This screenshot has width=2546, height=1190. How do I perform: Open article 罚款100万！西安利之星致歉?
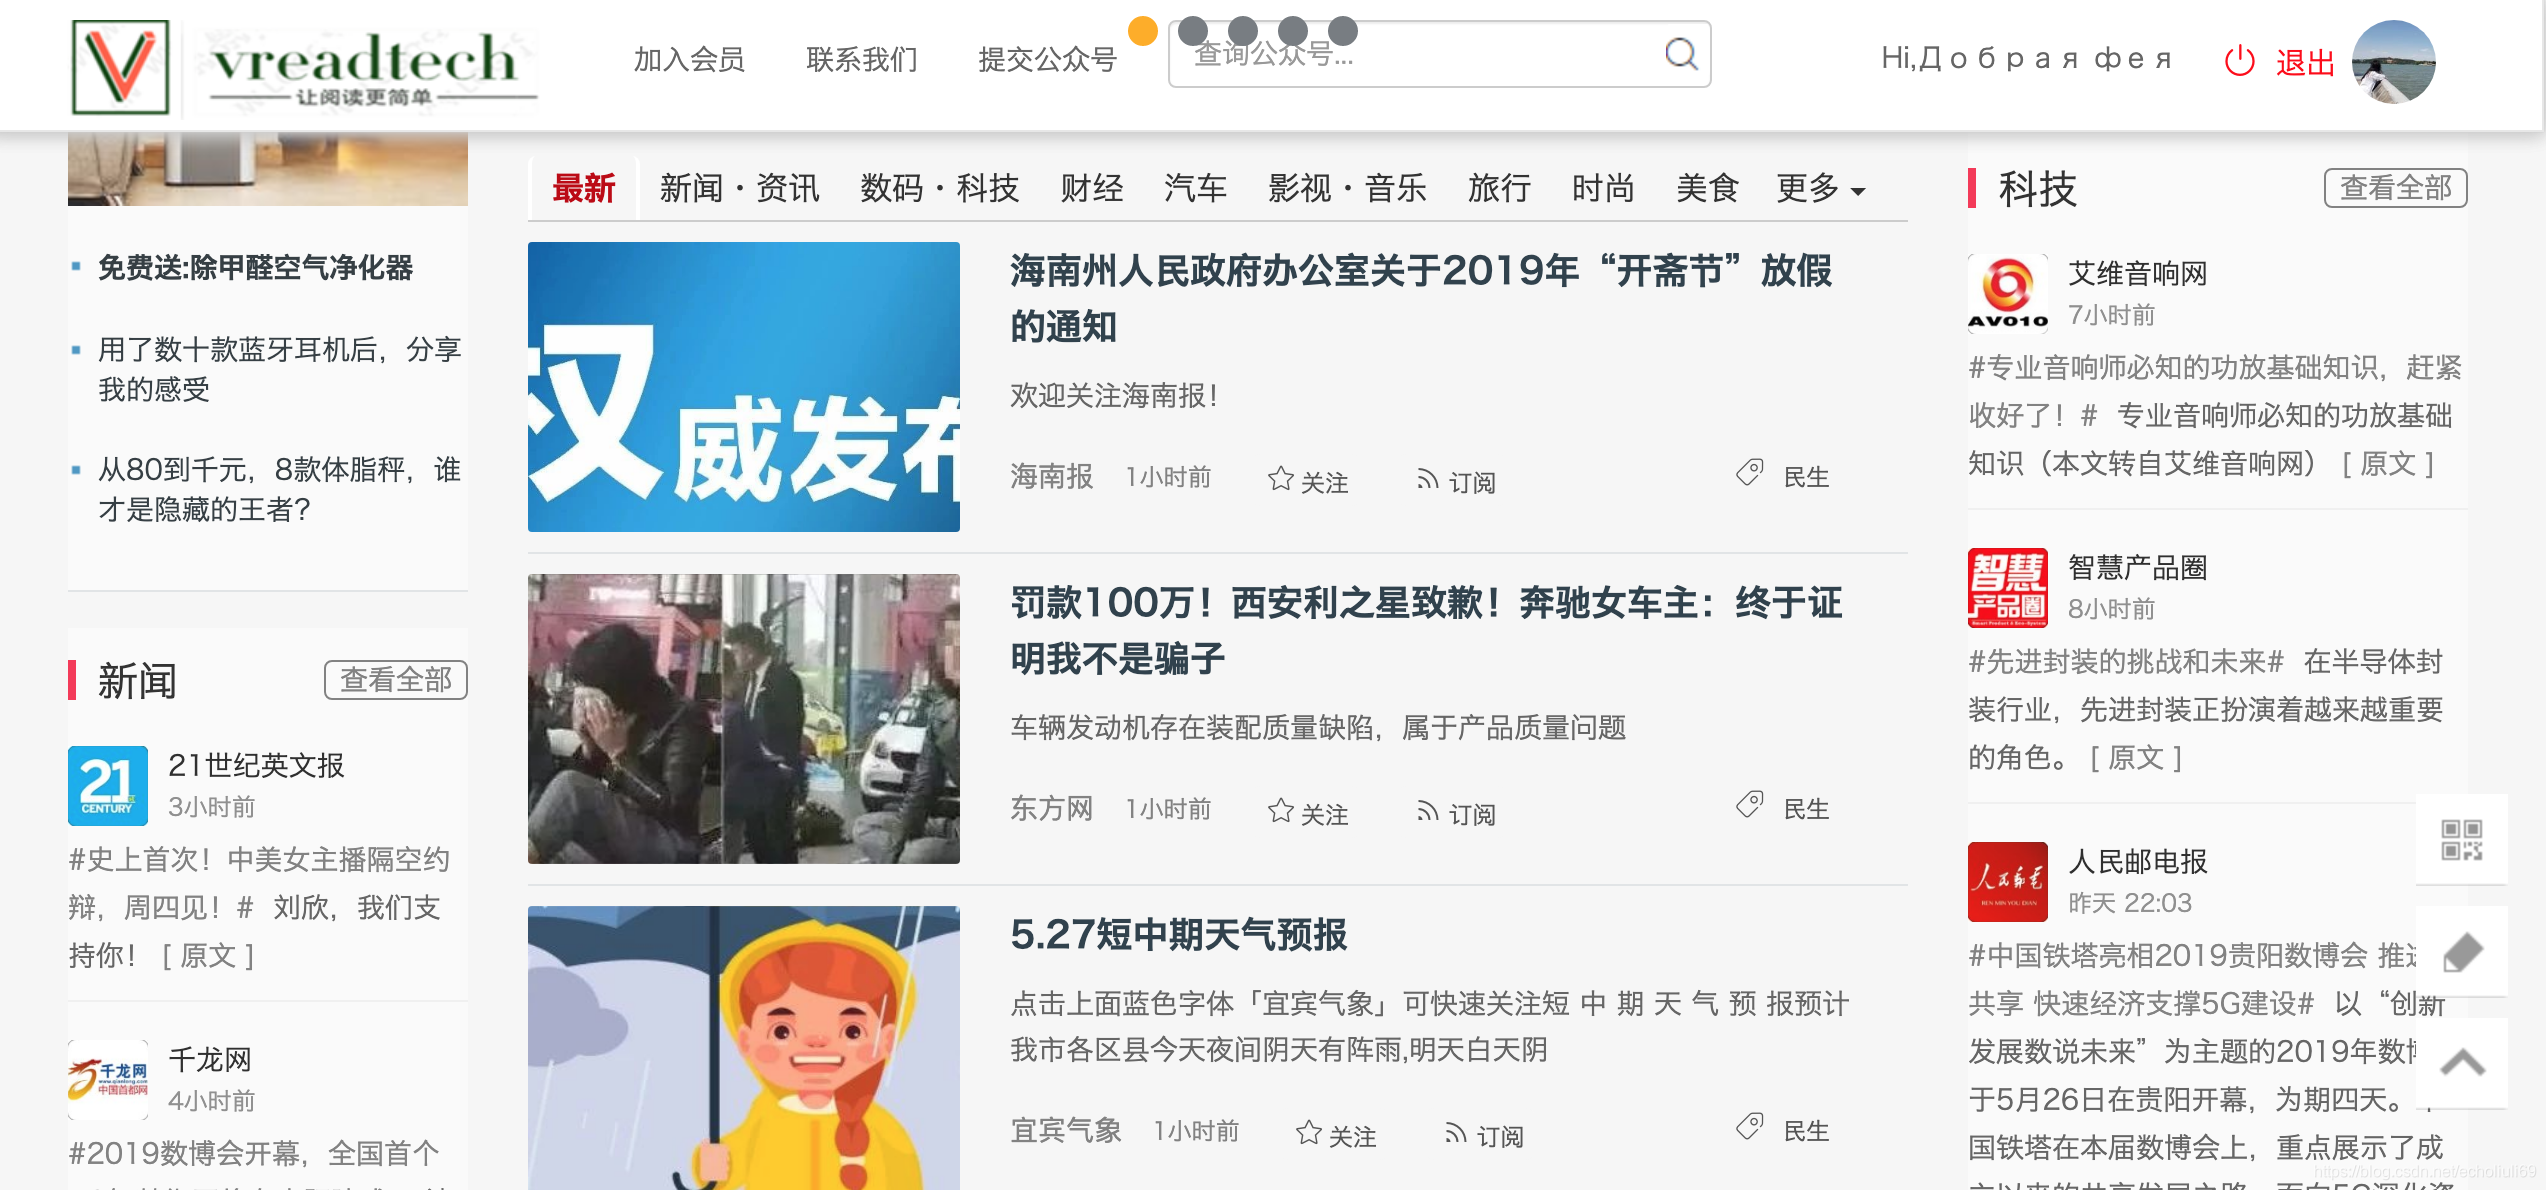click(1426, 630)
